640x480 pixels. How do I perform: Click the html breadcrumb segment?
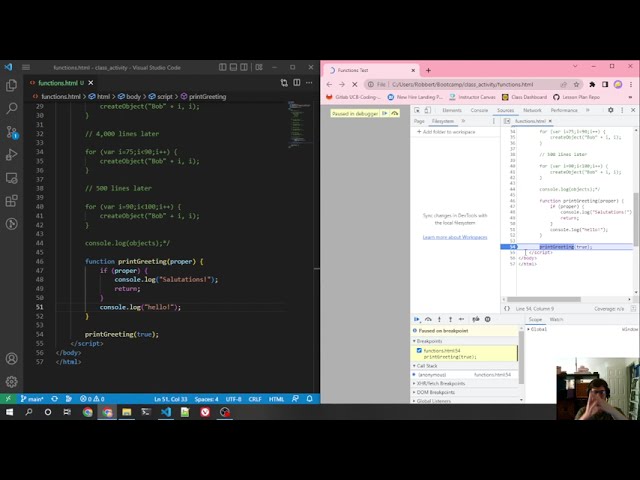(100, 97)
